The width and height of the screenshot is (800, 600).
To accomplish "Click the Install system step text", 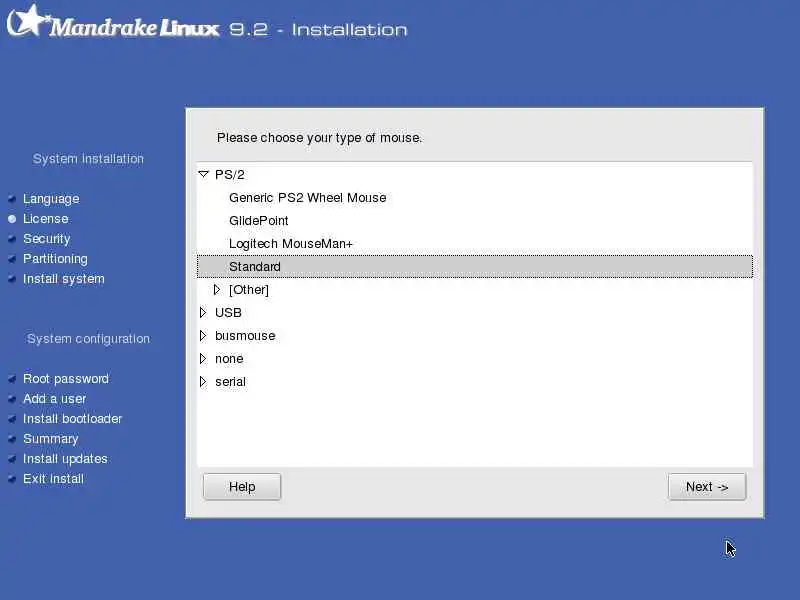I will (64, 279).
